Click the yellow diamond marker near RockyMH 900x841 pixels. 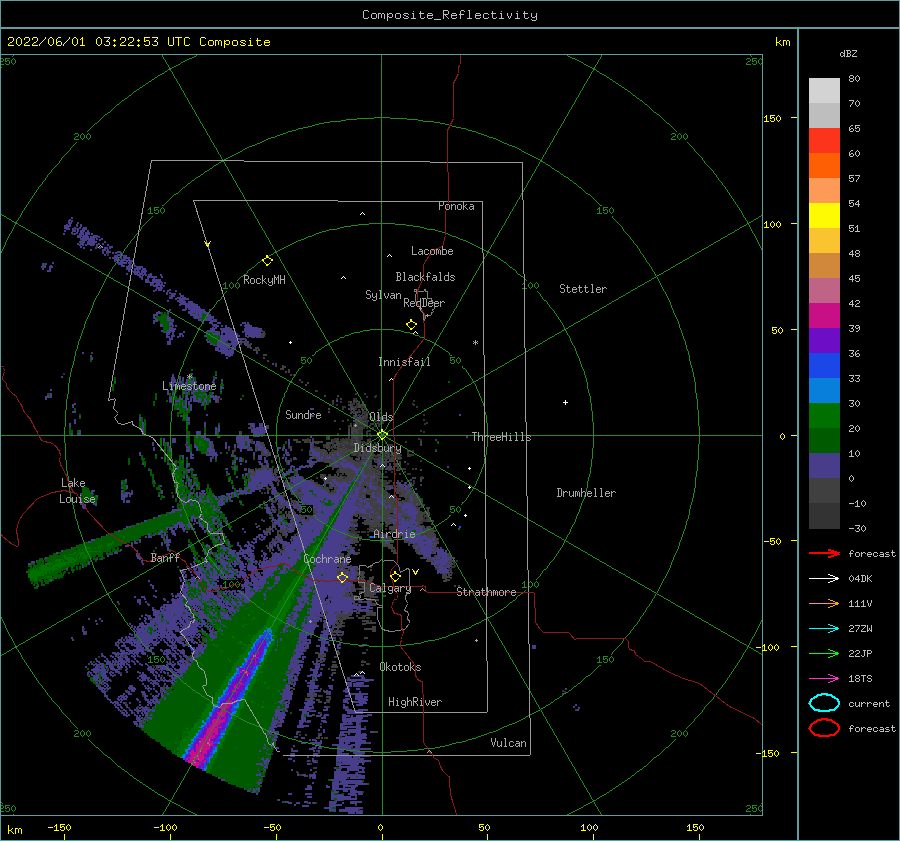coord(267,261)
